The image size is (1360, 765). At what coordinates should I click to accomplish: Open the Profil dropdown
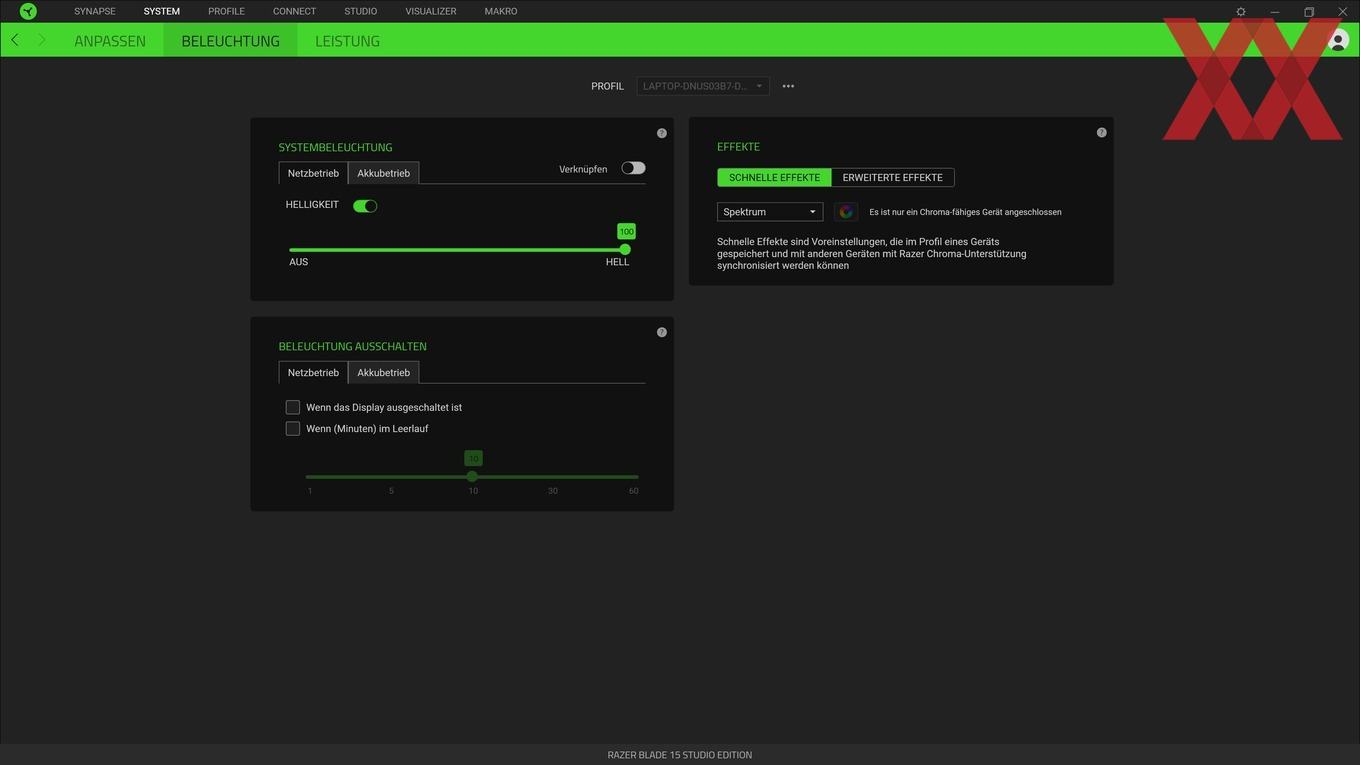tap(703, 86)
